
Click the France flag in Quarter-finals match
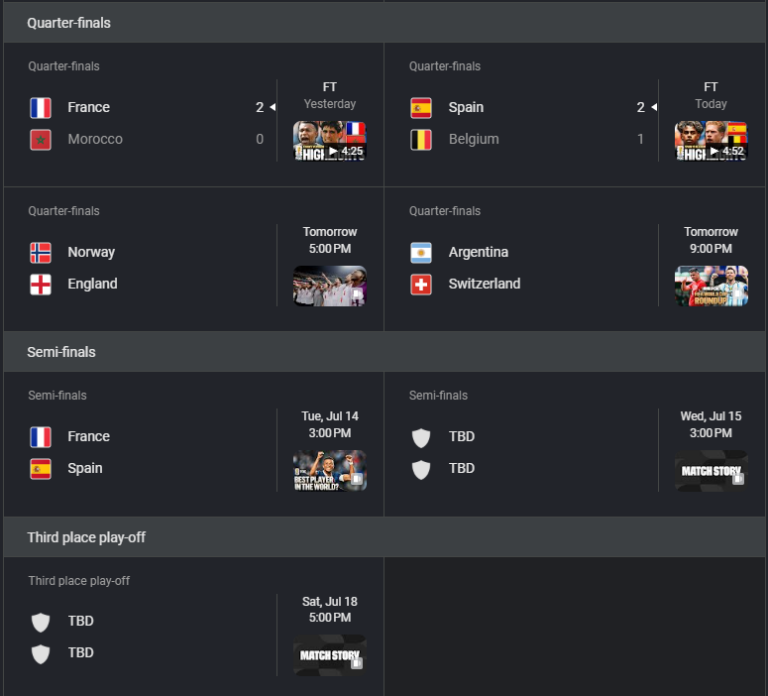point(41,108)
